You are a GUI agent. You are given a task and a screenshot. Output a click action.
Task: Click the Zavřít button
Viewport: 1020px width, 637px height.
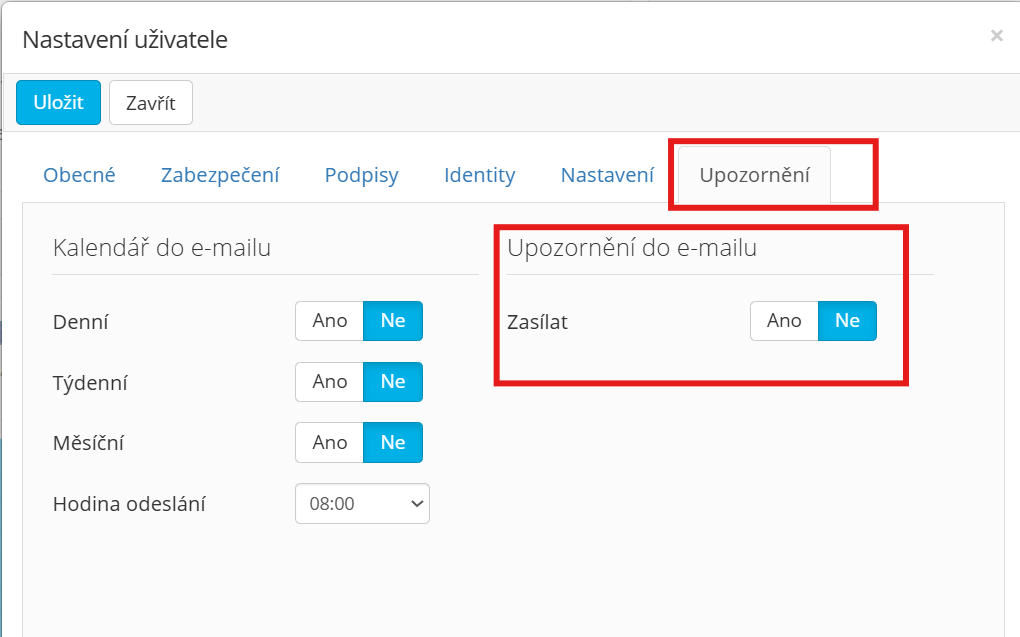point(150,102)
